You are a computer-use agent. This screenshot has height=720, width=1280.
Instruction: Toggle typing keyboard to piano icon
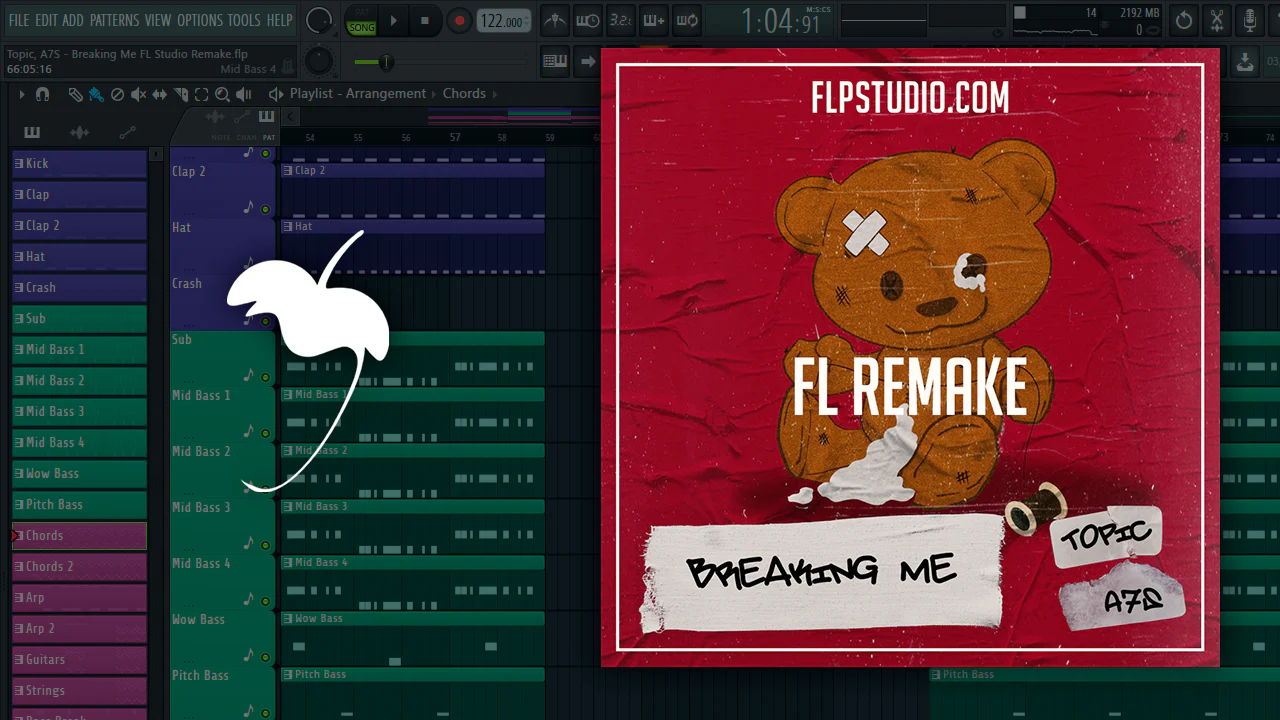[x=555, y=62]
